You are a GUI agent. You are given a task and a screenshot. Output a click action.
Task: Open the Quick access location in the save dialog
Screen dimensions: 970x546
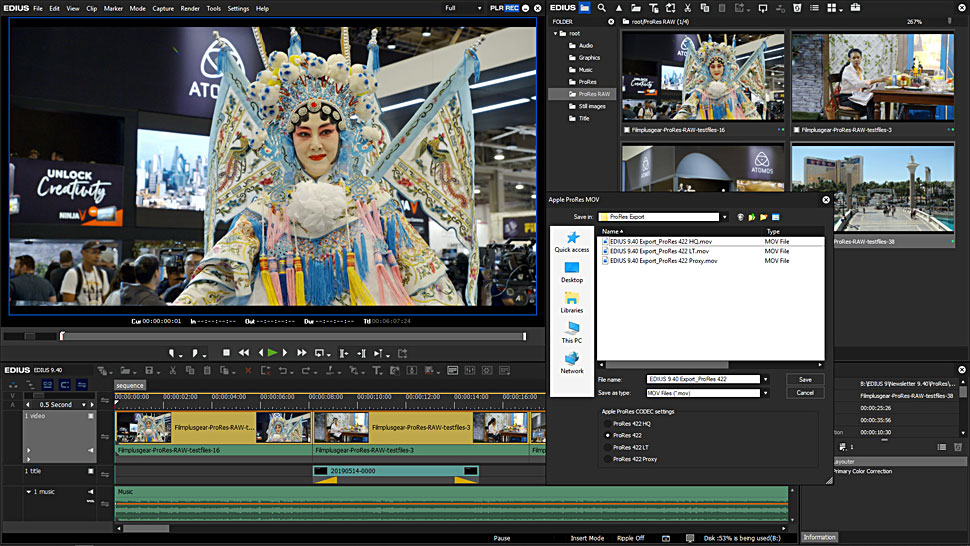click(x=572, y=242)
